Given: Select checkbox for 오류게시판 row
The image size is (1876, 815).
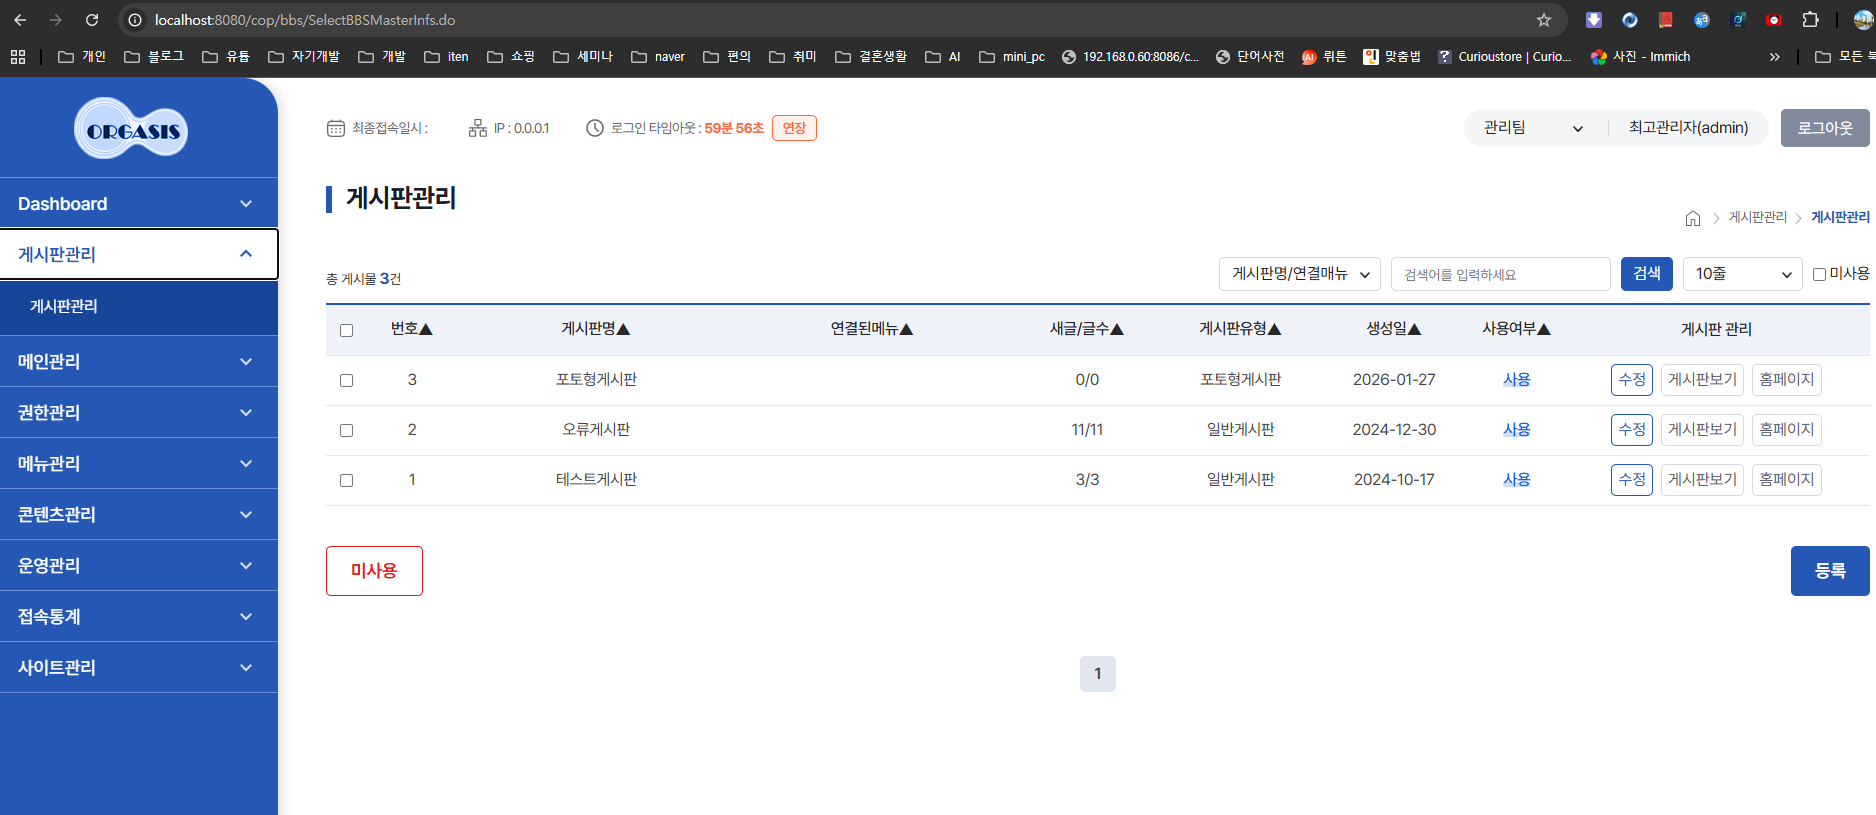Looking at the screenshot, I should 346,430.
